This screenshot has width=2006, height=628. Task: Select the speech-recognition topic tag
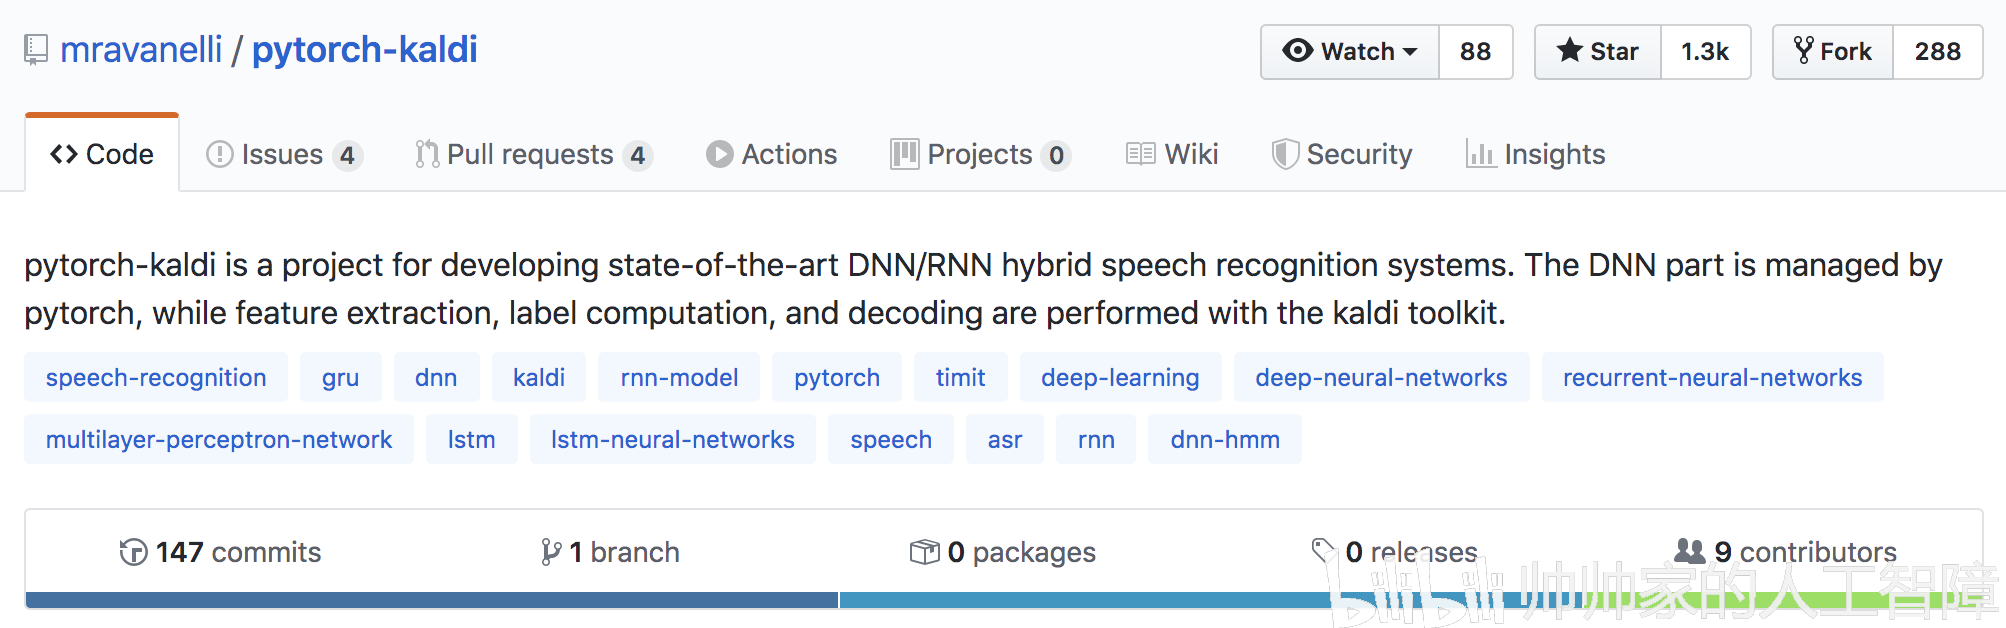tap(156, 377)
